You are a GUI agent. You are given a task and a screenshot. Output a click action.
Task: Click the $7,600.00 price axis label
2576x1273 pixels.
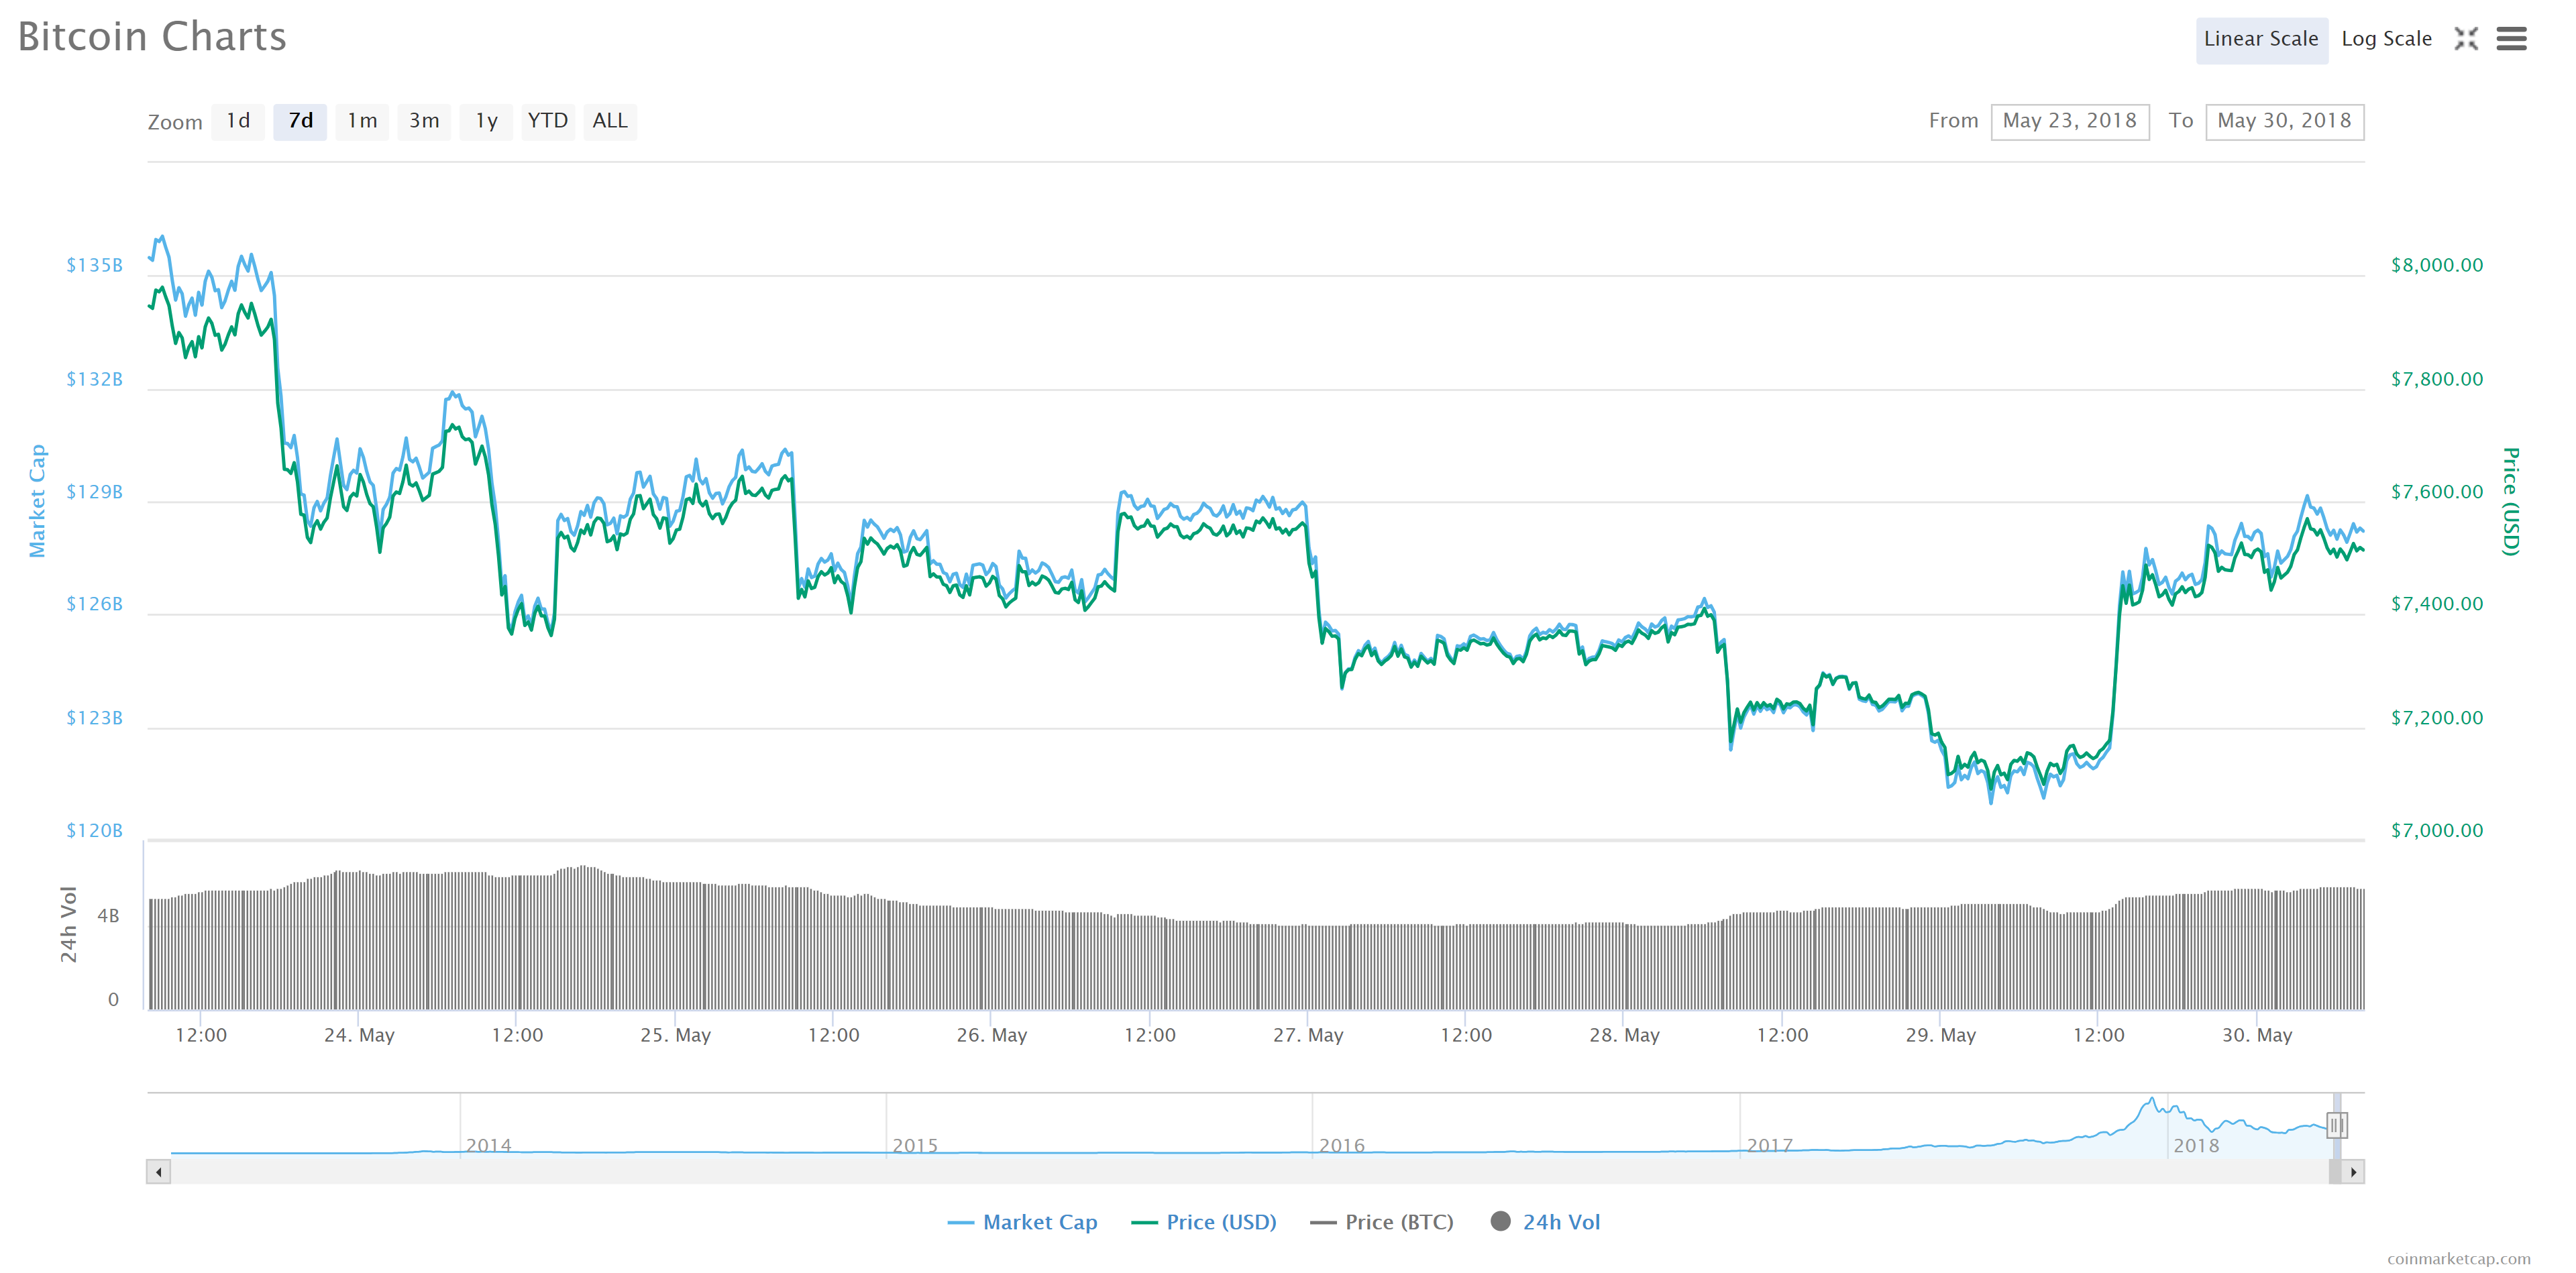2437,492
